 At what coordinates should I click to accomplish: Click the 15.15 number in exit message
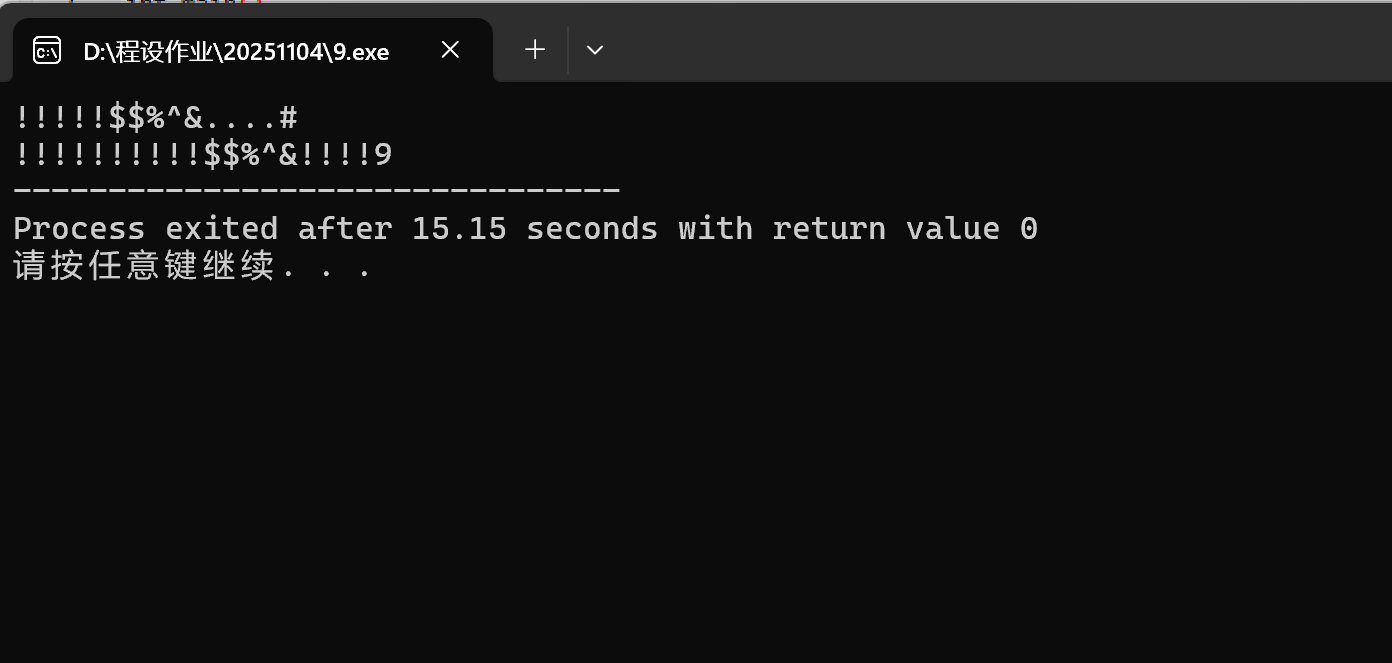pos(459,229)
